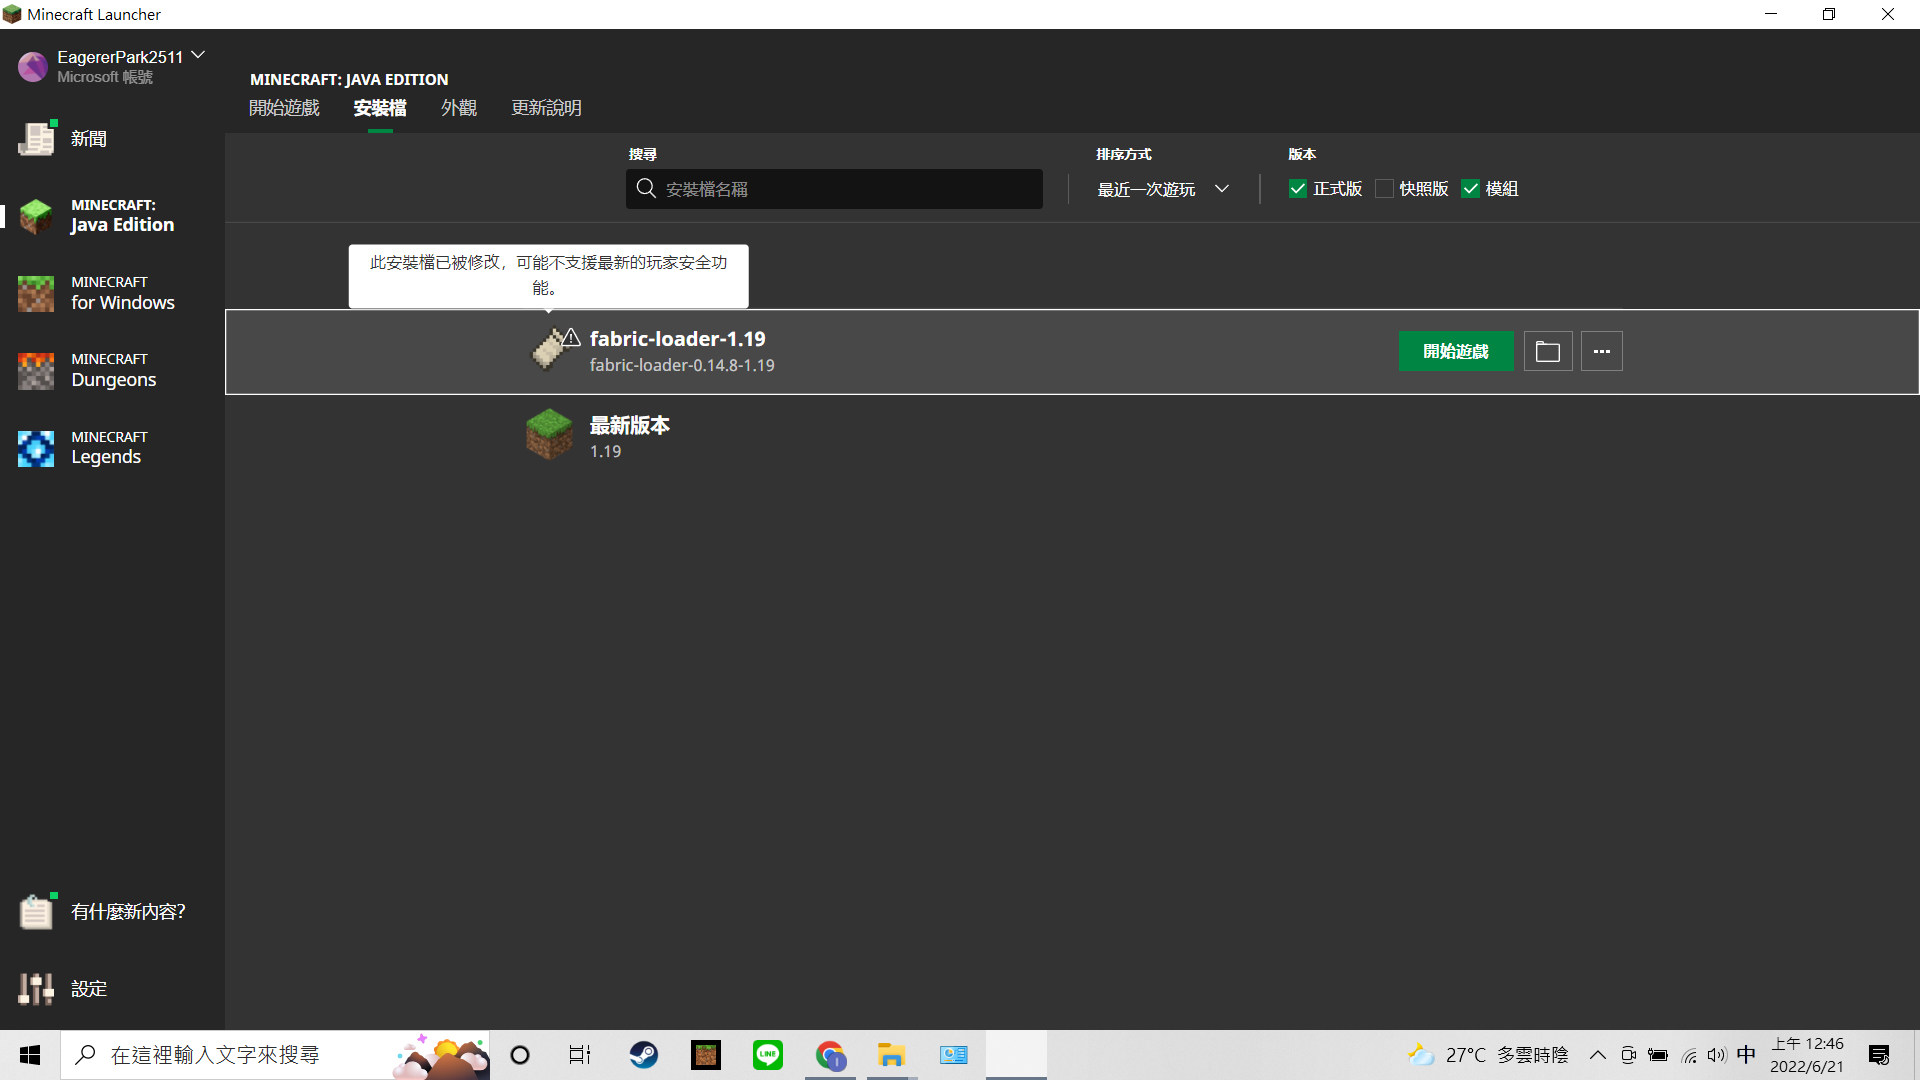Screen dimensions: 1920x1080
Task: Switch to the 更新說明 patch notes tab
Action: click(546, 108)
